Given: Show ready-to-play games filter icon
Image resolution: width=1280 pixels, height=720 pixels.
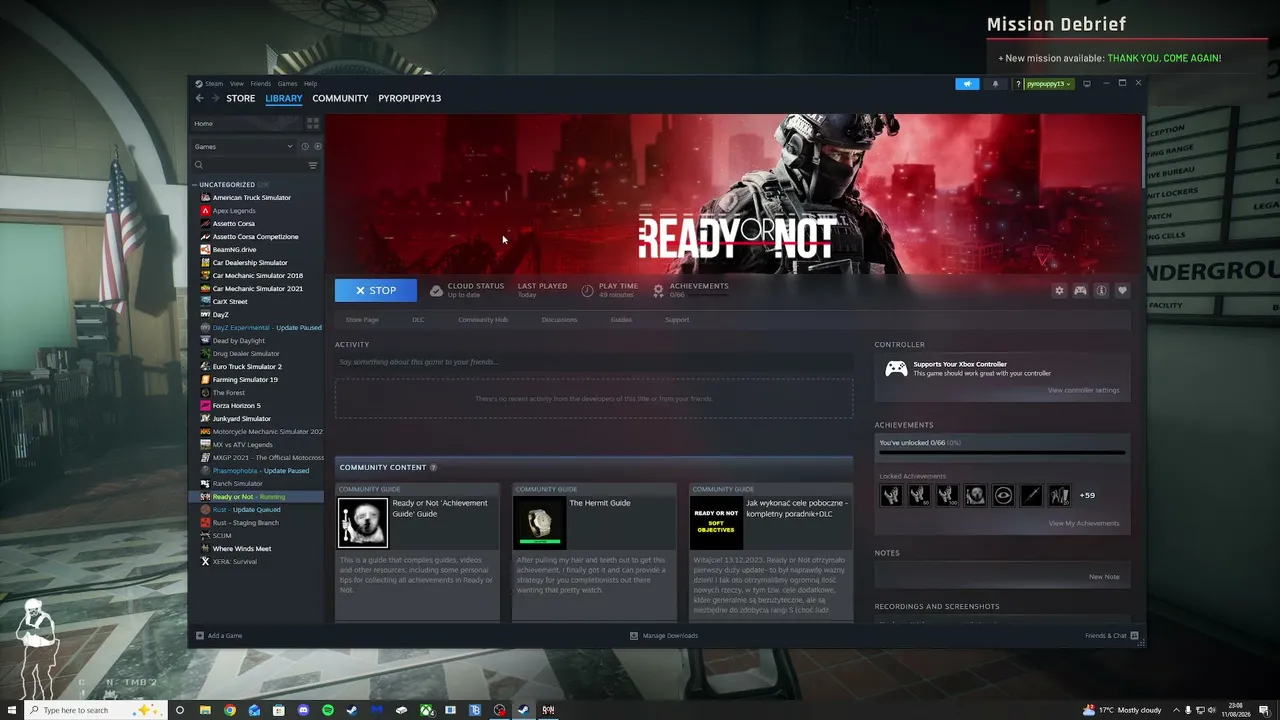Looking at the screenshot, I should (x=316, y=146).
